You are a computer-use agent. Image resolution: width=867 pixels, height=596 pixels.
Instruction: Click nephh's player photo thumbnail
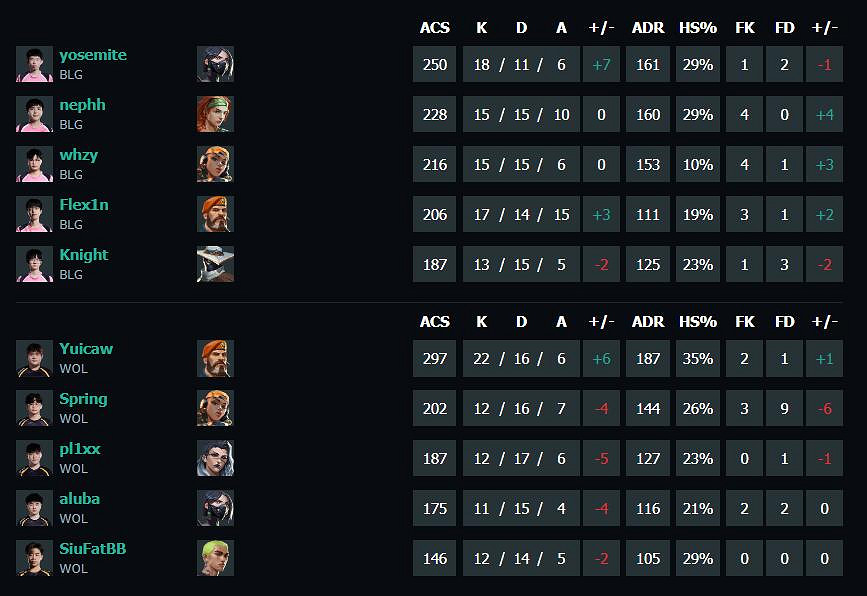(x=34, y=114)
